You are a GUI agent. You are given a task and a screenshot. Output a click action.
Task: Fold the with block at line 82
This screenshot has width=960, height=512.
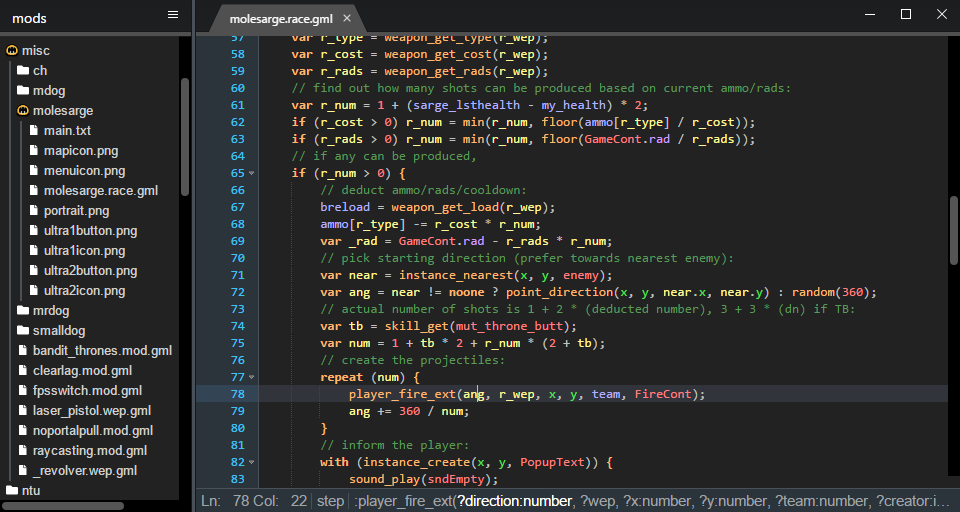pyautogui.click(x=251, y=463)
